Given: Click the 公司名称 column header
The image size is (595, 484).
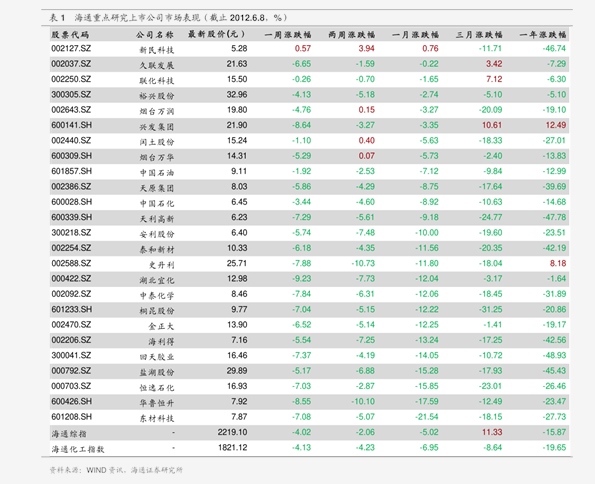Looking at the screenshot, I should (155, 35).
